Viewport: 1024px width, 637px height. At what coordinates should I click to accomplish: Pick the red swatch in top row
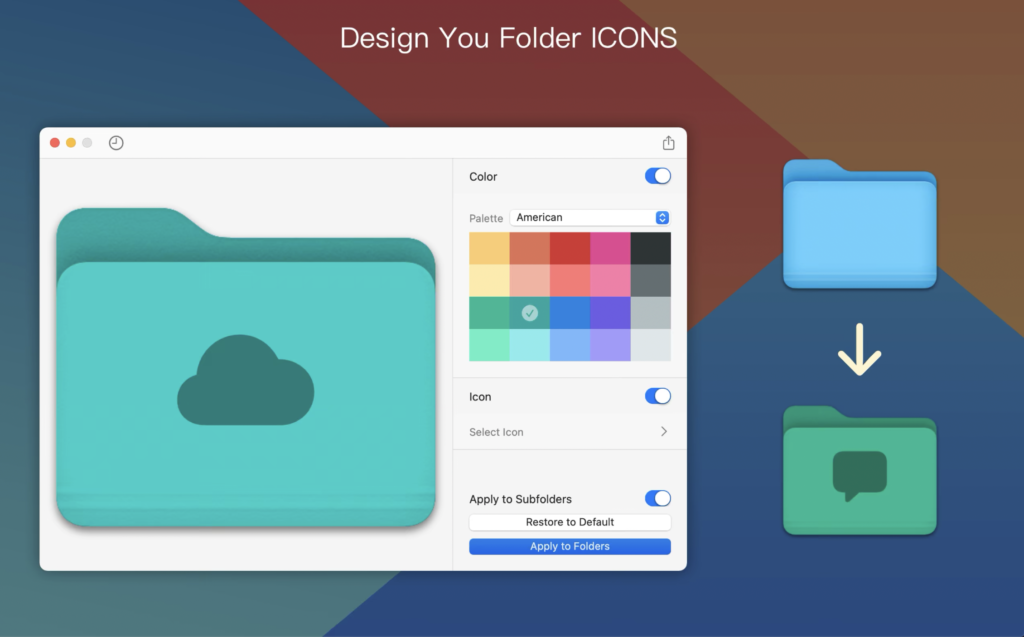point(570,248)
